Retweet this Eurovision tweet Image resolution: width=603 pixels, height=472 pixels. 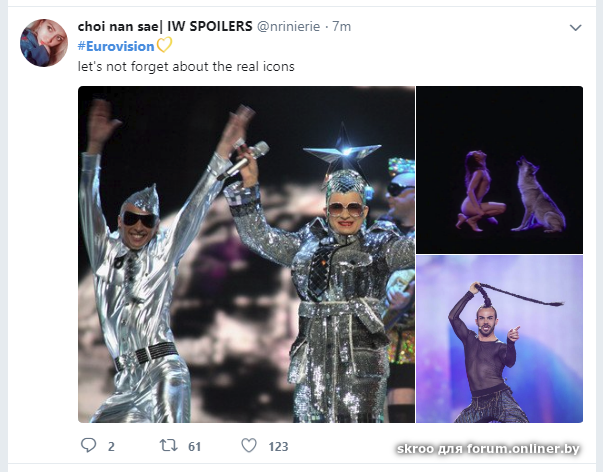[170, 446]
